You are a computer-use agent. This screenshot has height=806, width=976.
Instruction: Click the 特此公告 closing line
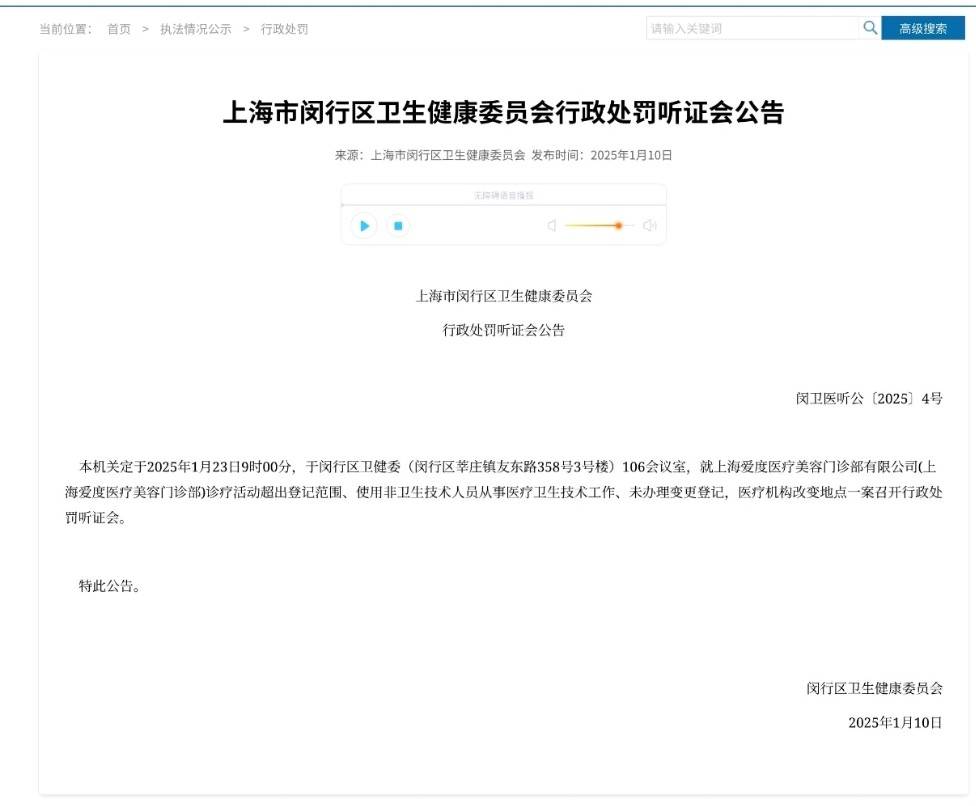[x=110, y=586]
